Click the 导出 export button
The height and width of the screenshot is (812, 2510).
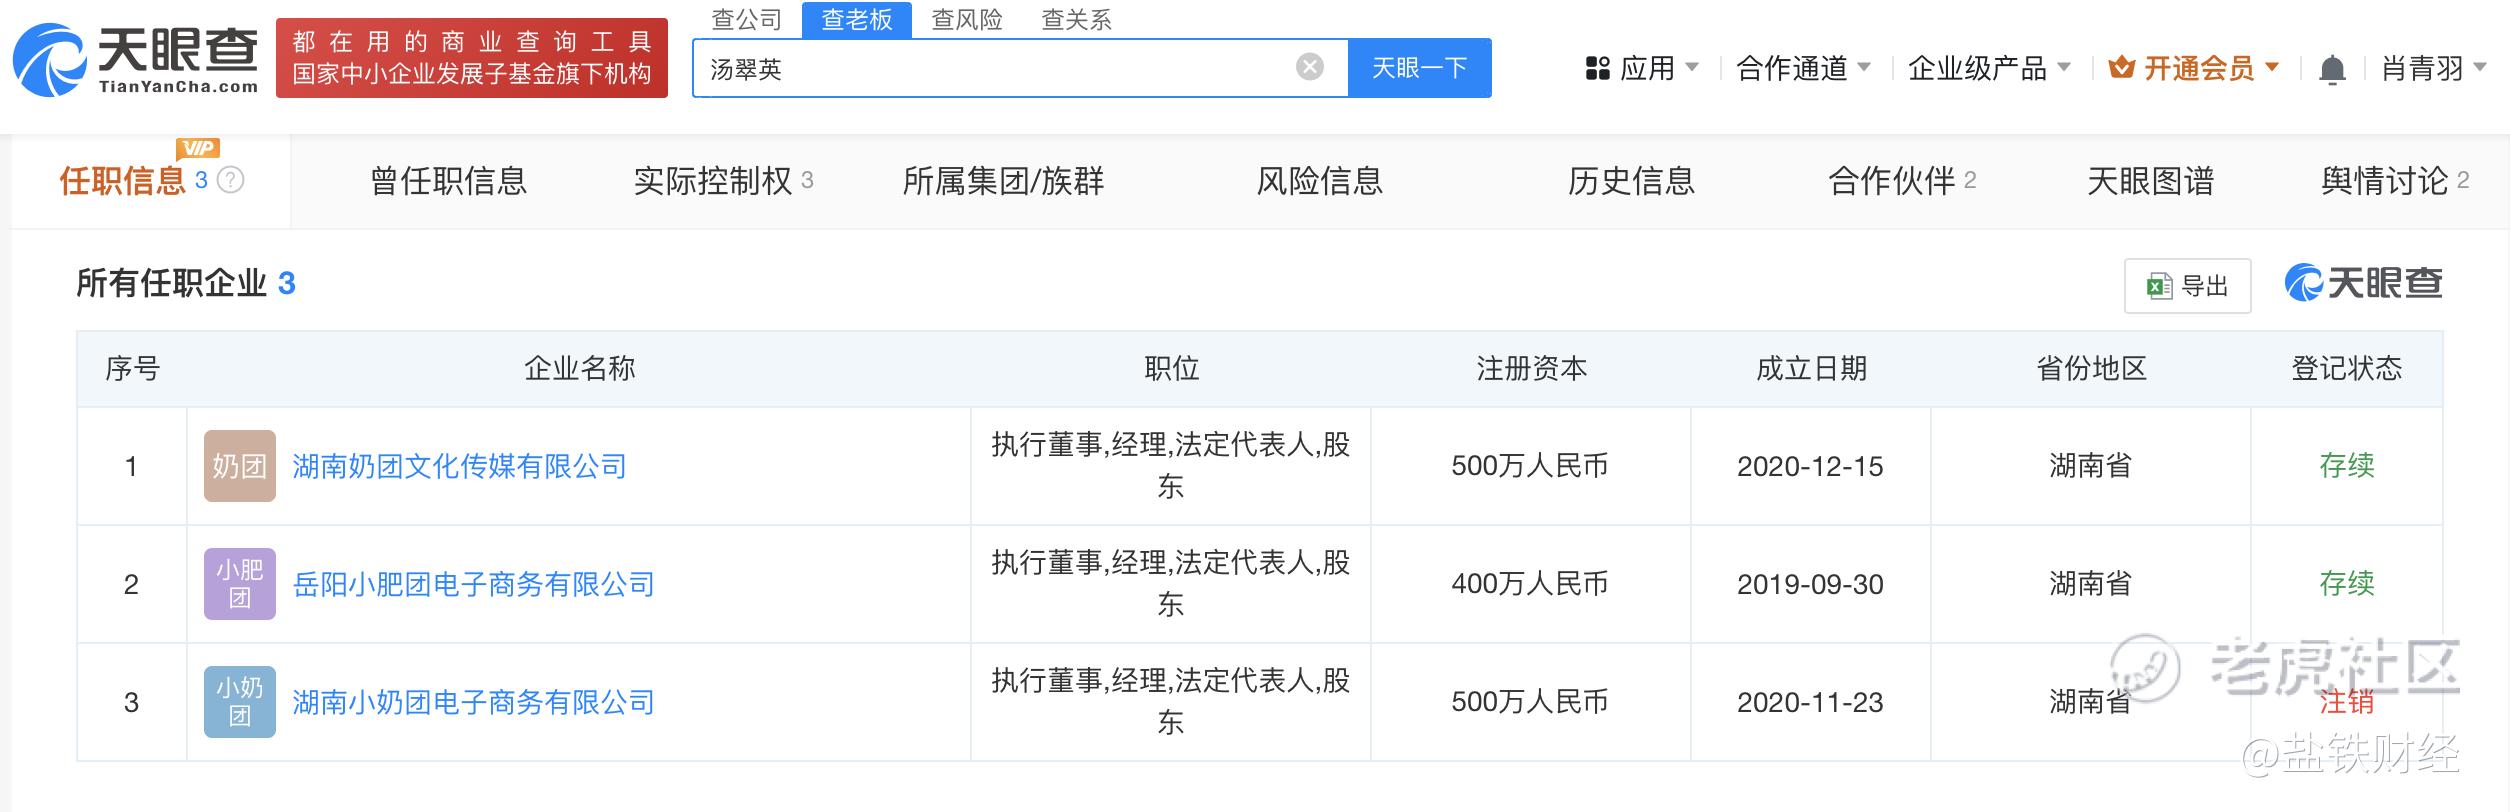[x=2187, y=286]
